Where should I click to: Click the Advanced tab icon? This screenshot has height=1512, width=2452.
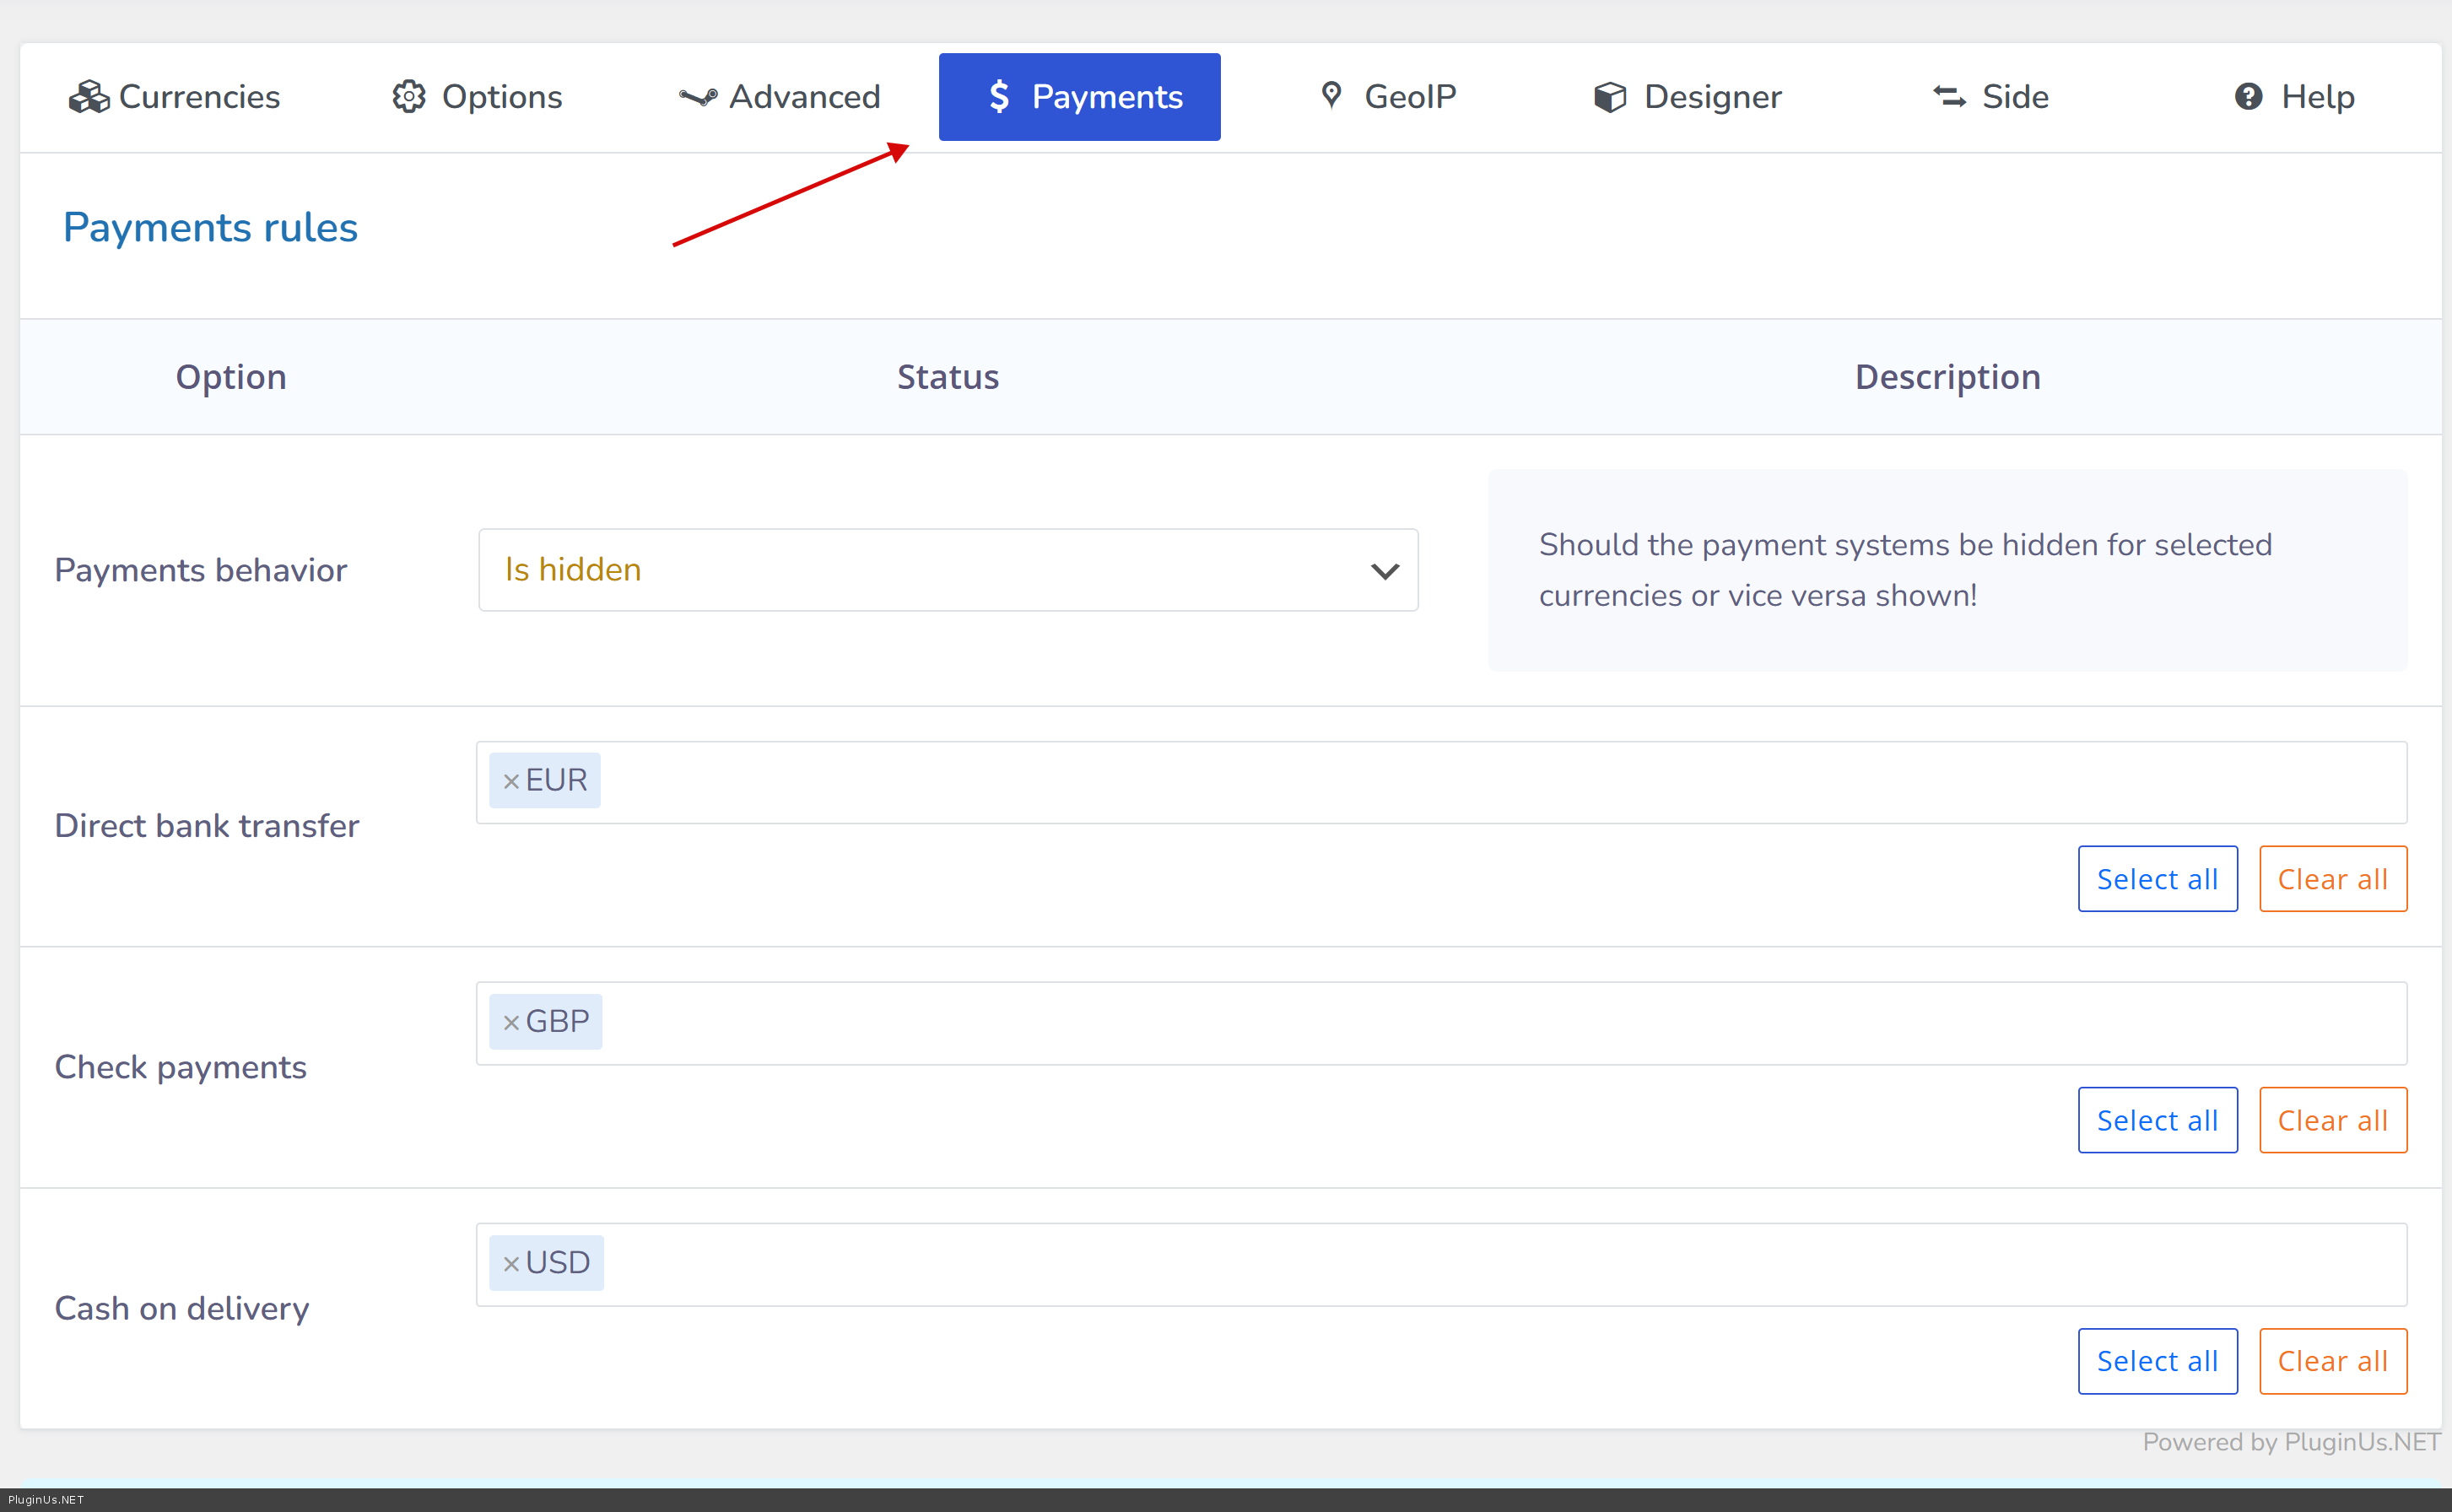(697, 97)
